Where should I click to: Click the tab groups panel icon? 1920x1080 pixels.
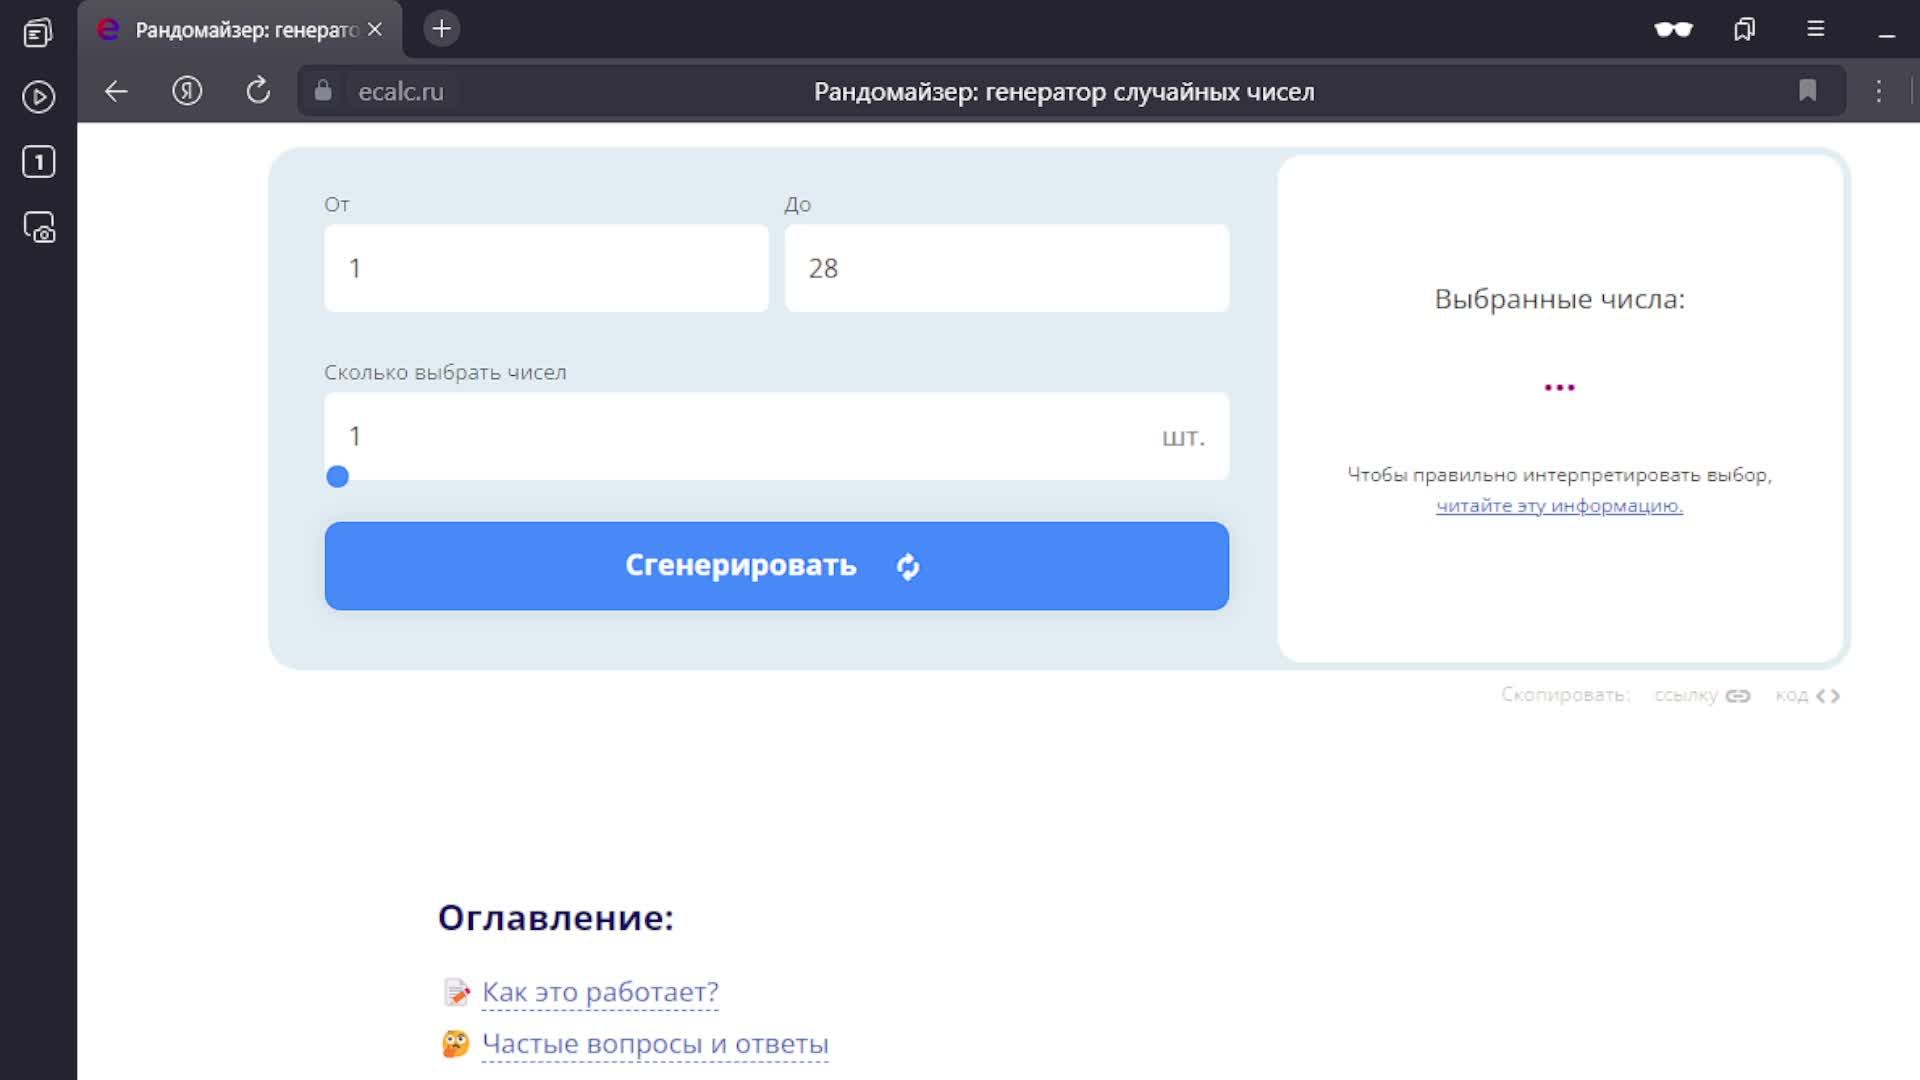[x=1744, y=29]
